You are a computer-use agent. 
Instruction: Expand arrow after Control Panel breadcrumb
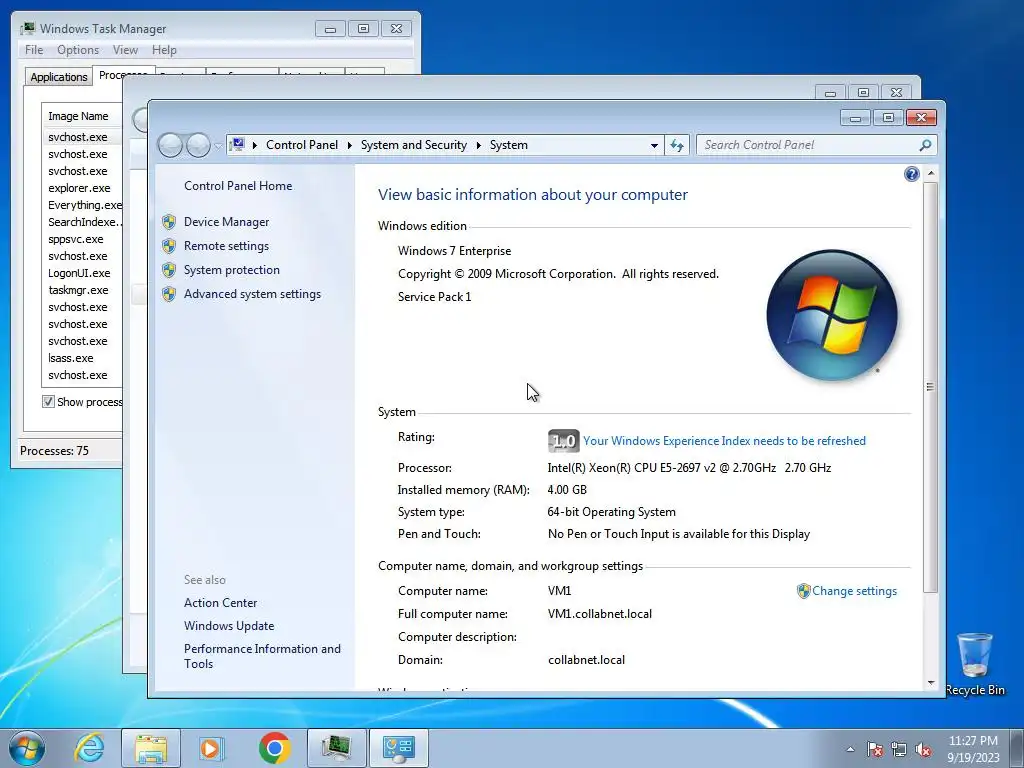(x=349, y=146)
